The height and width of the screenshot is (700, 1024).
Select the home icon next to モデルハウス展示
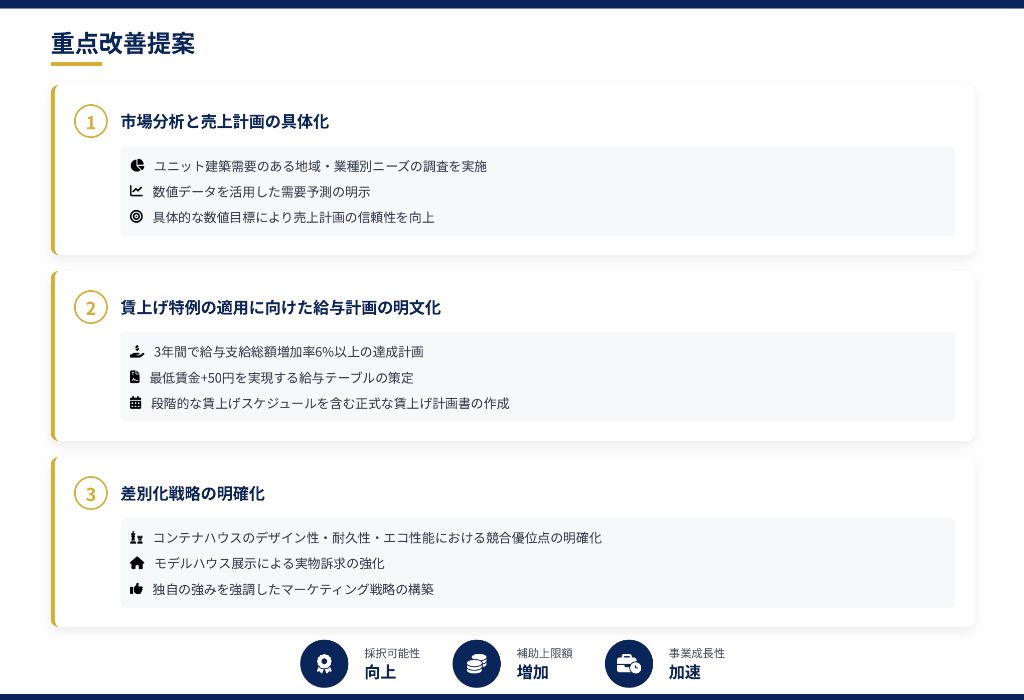137,562
